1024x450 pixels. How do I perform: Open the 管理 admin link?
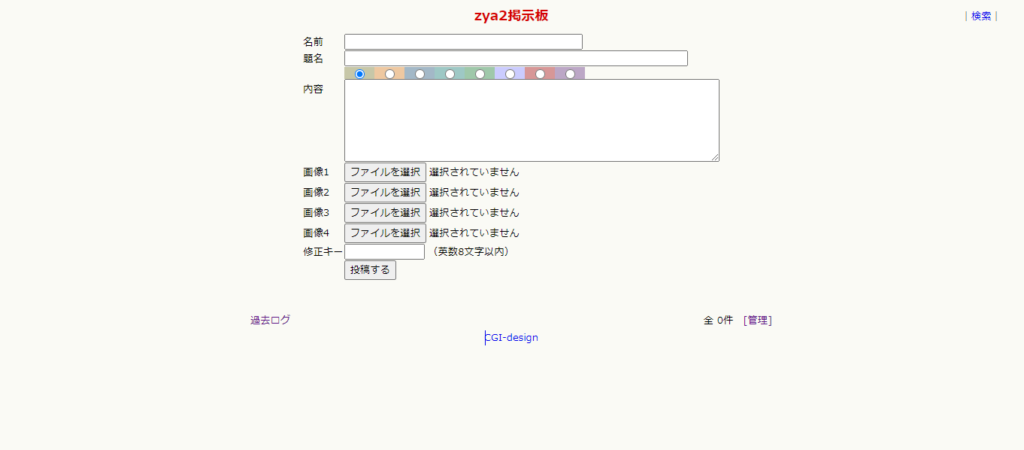point(758,320)
